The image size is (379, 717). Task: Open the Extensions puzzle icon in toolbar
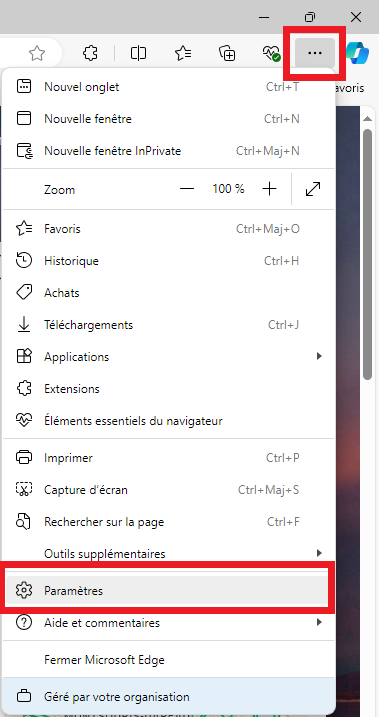(90, 54)
